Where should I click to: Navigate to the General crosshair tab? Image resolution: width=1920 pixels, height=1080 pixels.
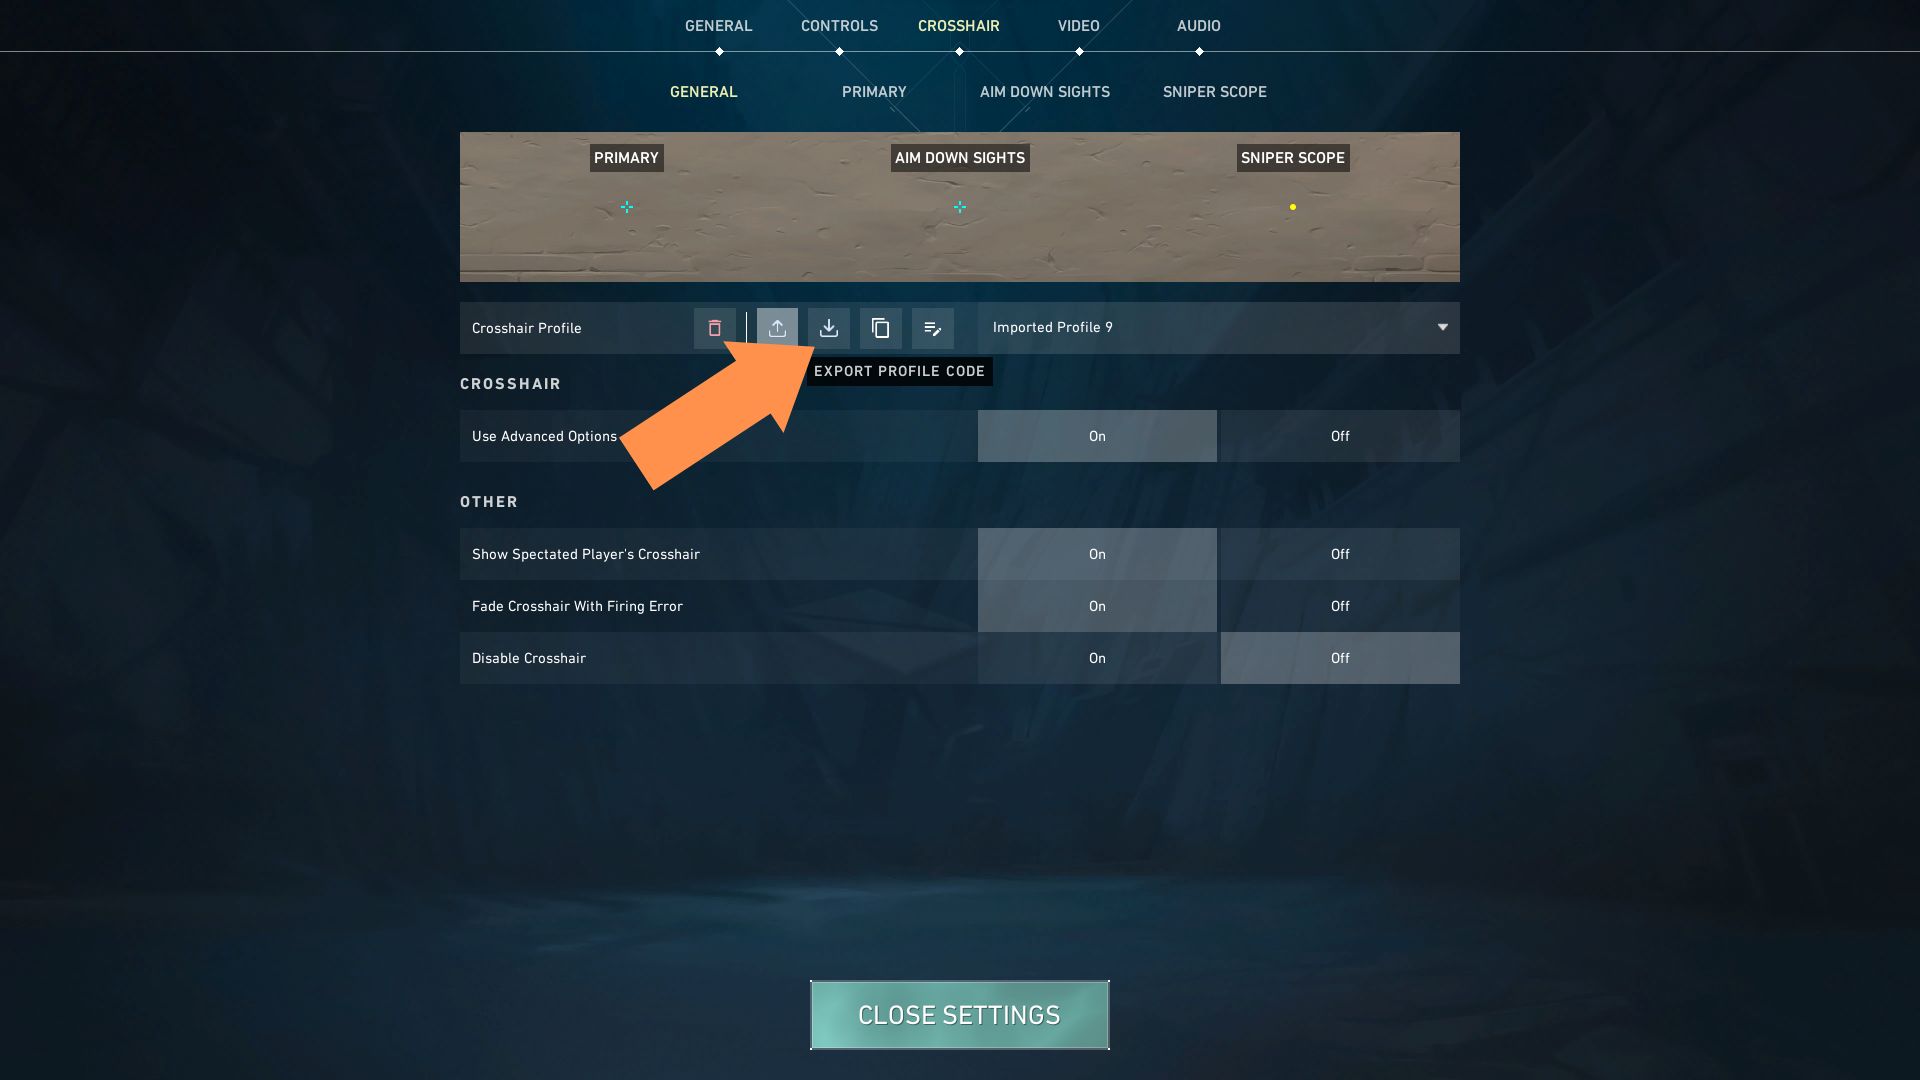[x=703, y=92]
